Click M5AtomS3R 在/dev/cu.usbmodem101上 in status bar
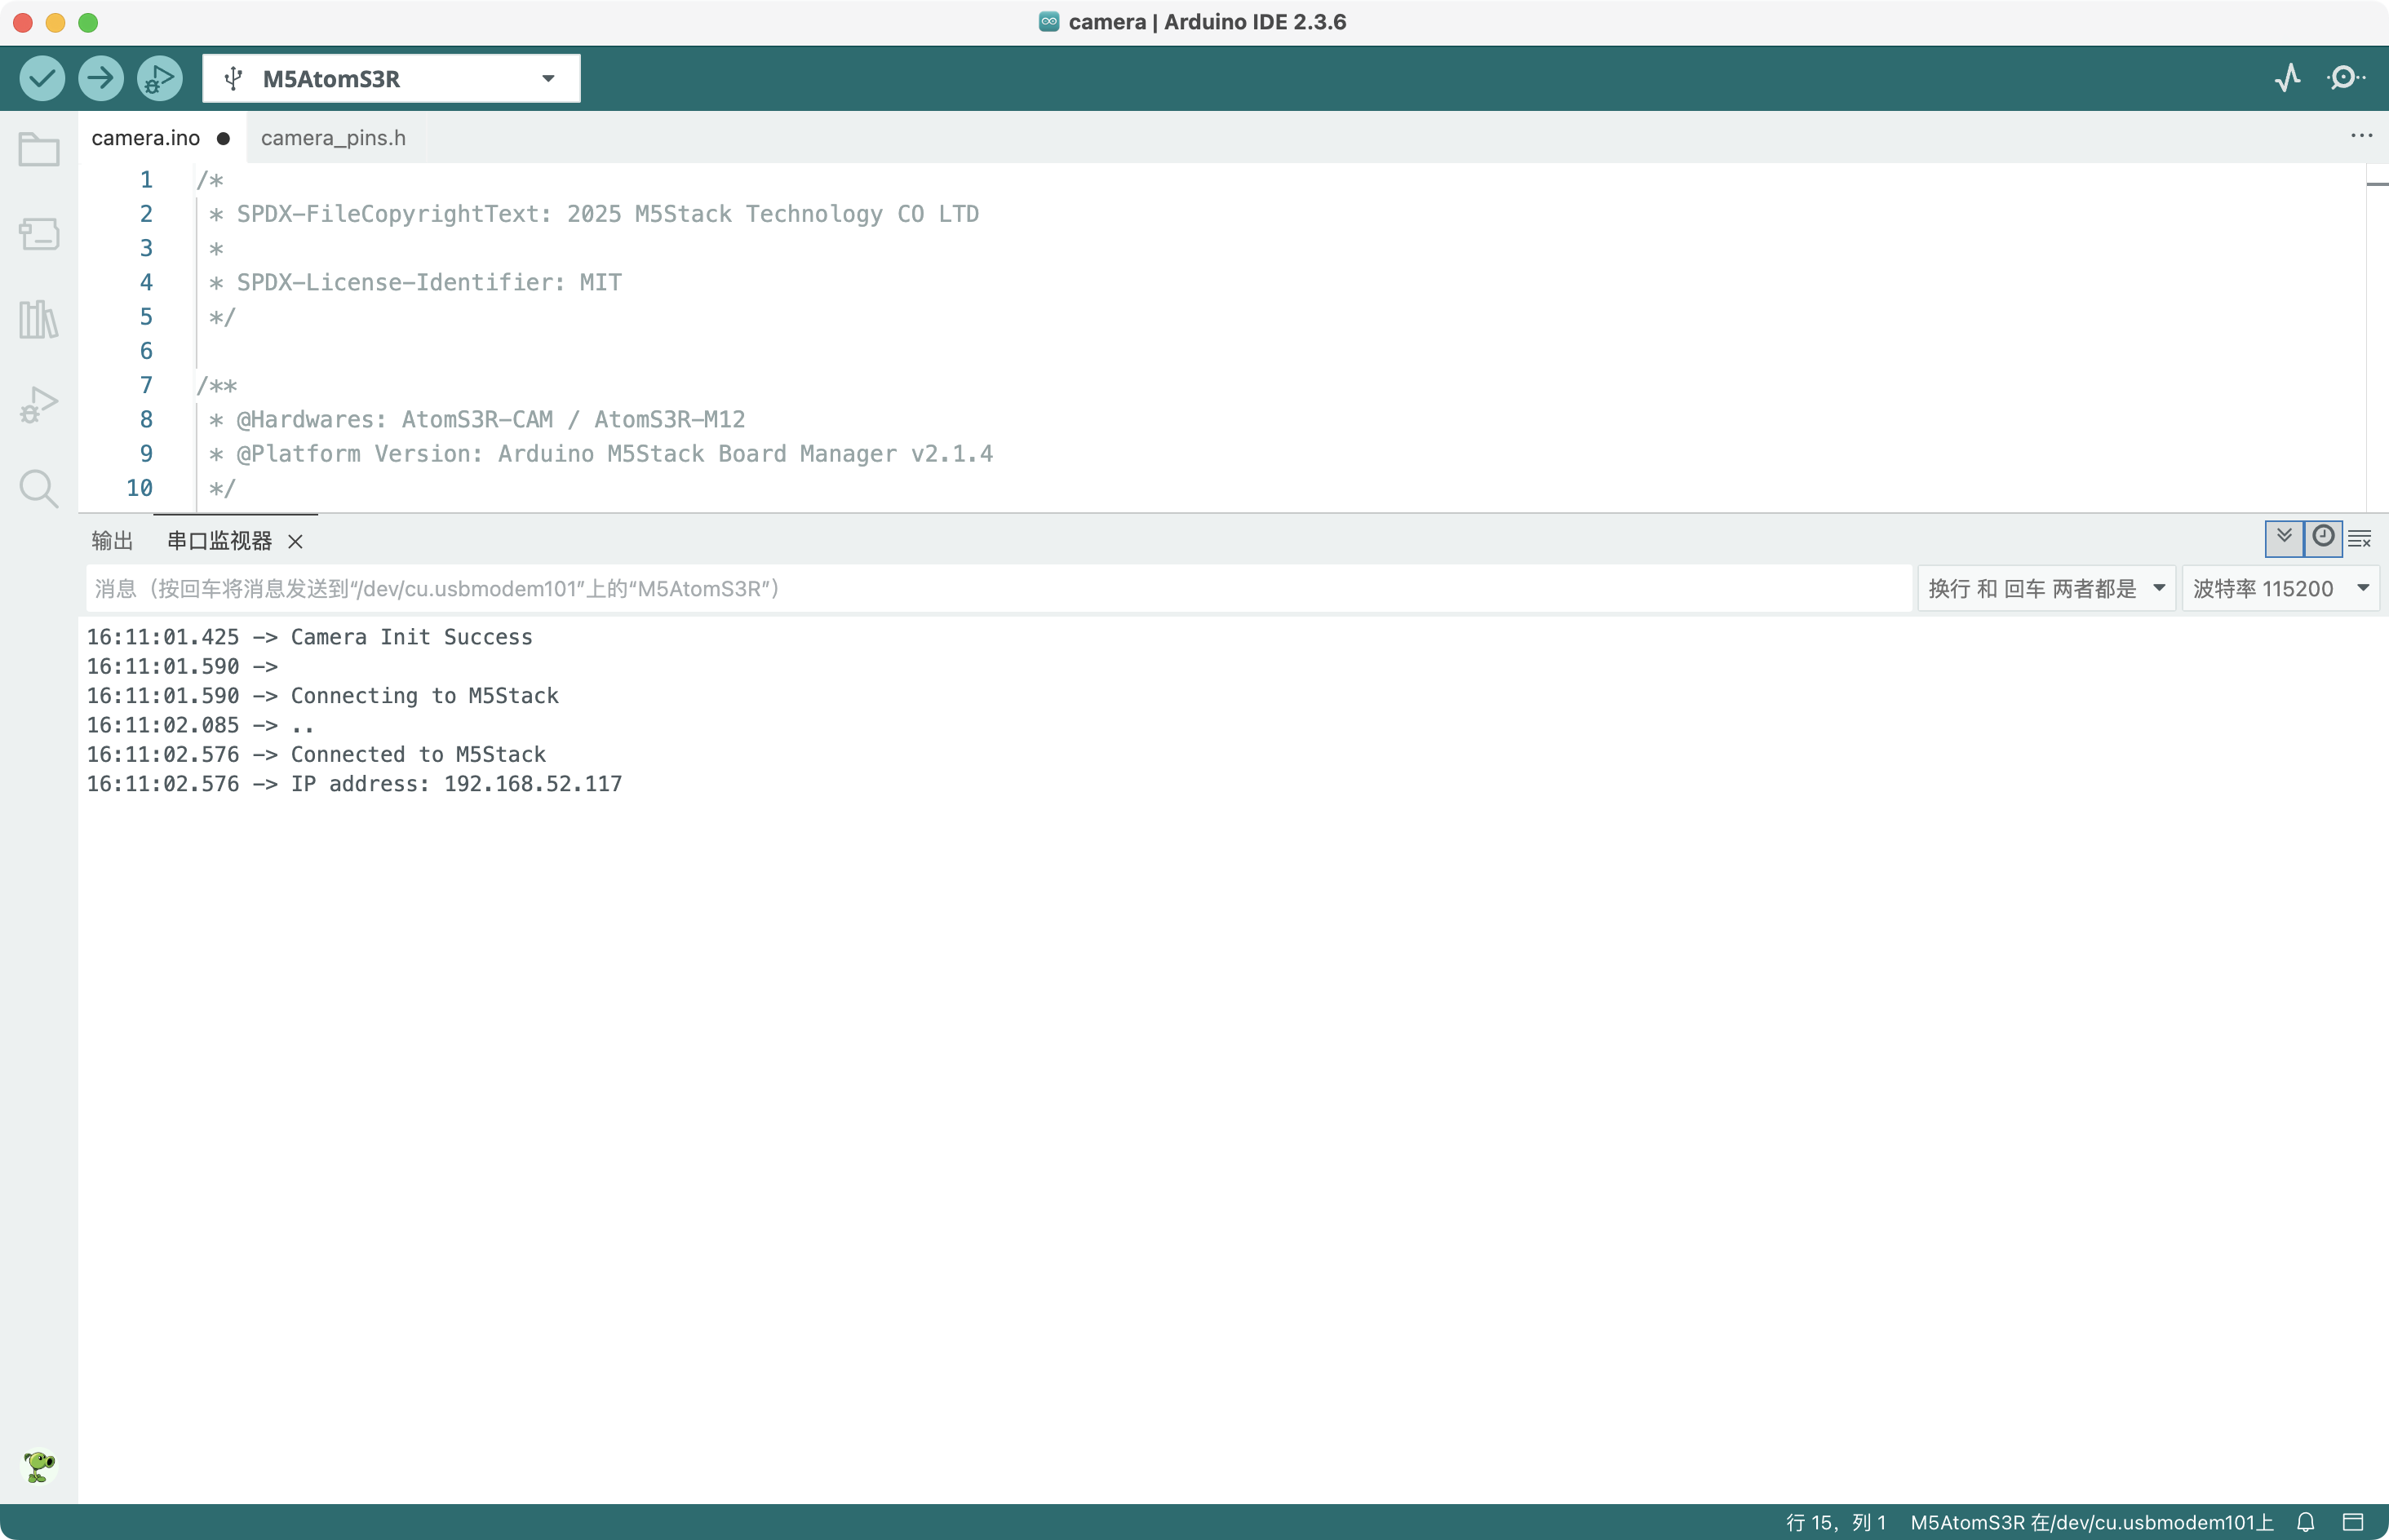 tap(2091, 1522)
